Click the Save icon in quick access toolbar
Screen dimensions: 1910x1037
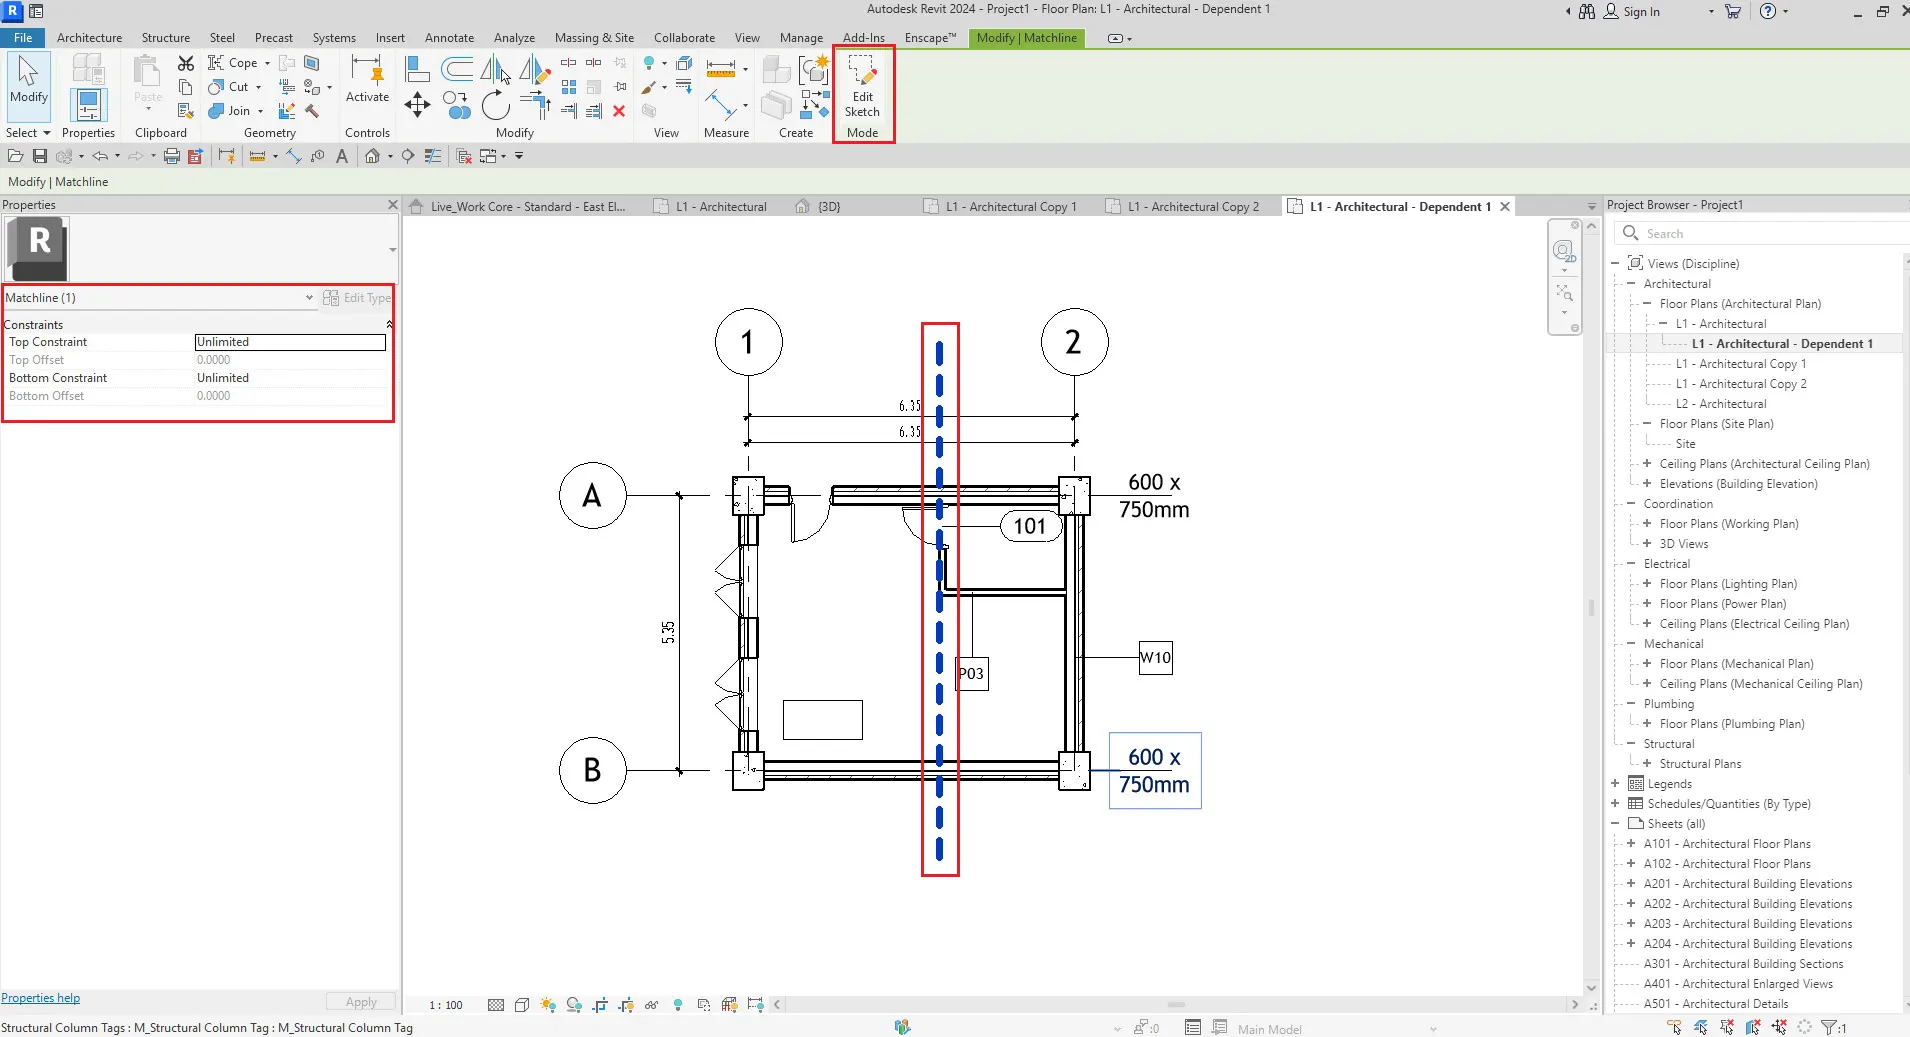pyautogui.click(x=40, y=156)
